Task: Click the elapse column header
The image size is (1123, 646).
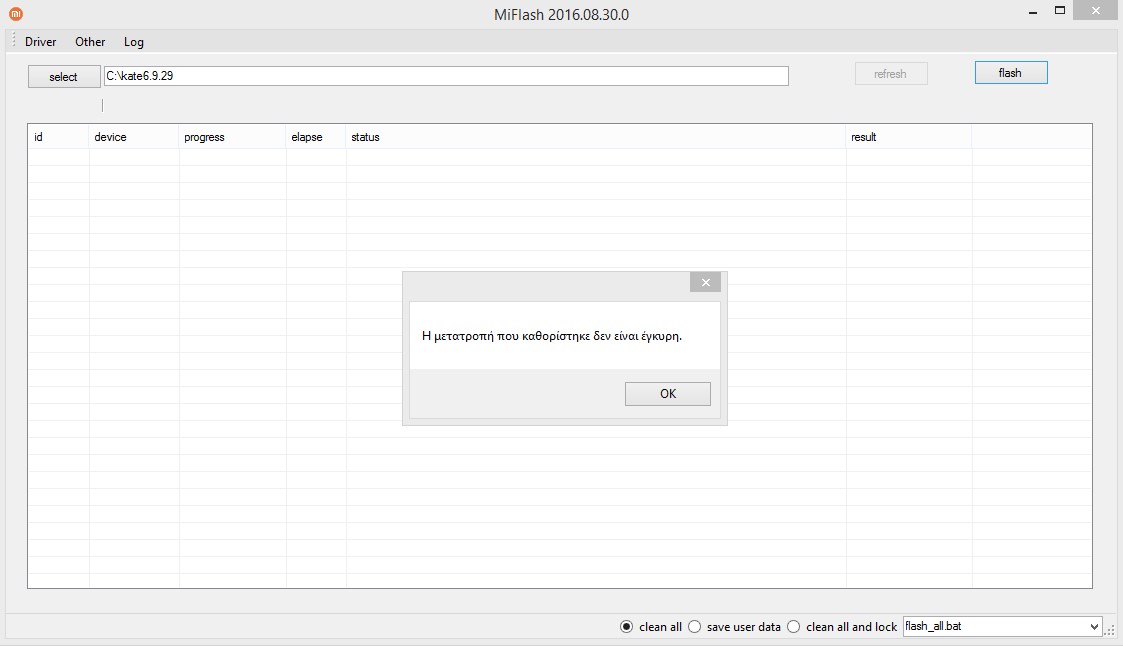Action: (x=316, y=137)
